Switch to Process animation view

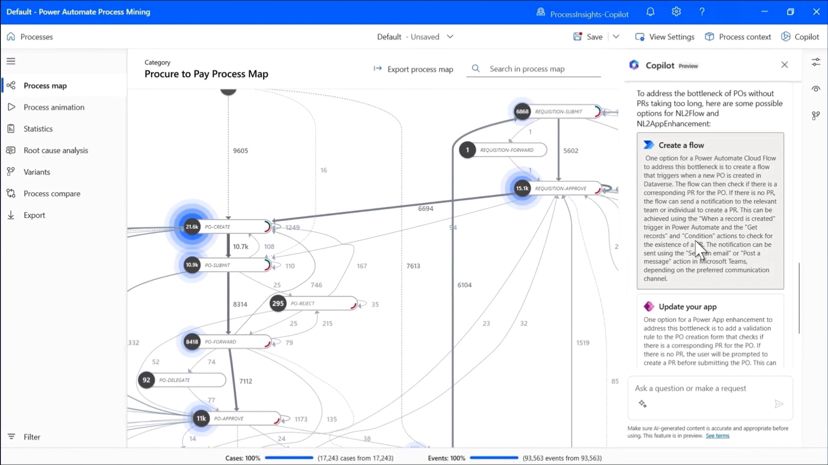coord(53,107)
